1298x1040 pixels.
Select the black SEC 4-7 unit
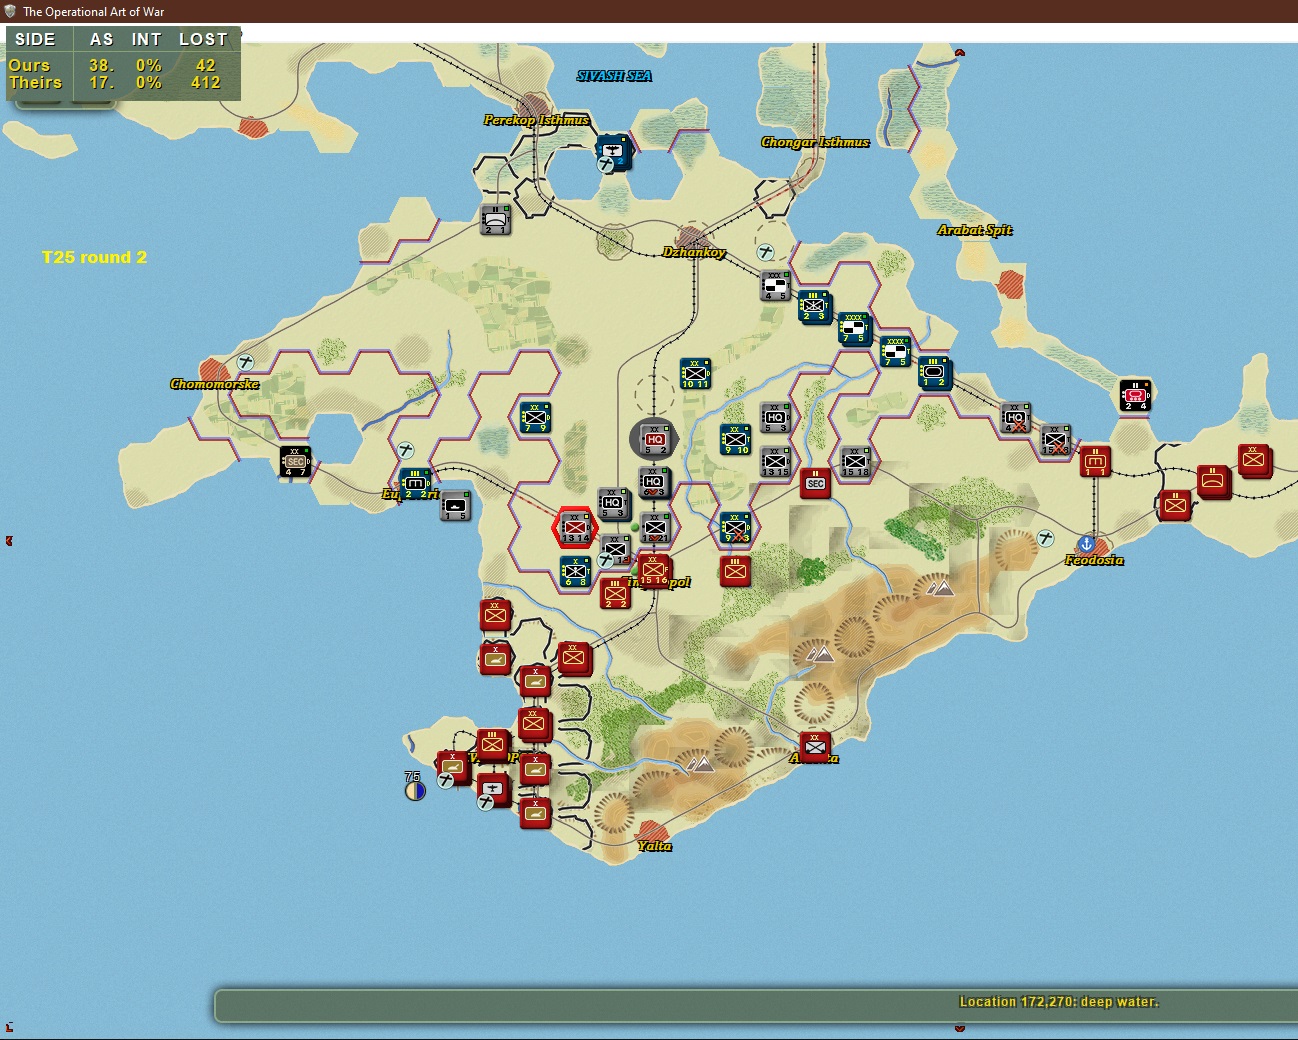(x=295, y=462)
